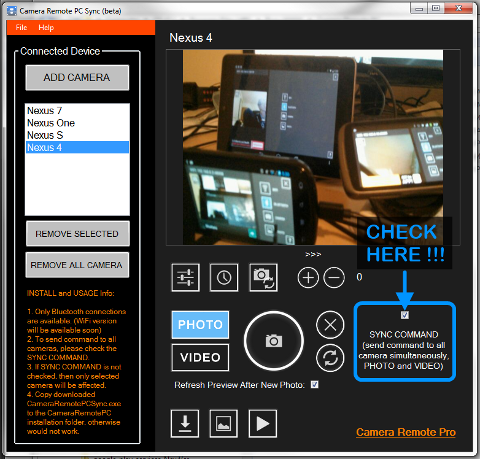Viewport: 480px width, 459px height.
Task: Open the timer clock icon
Action: 224,277
